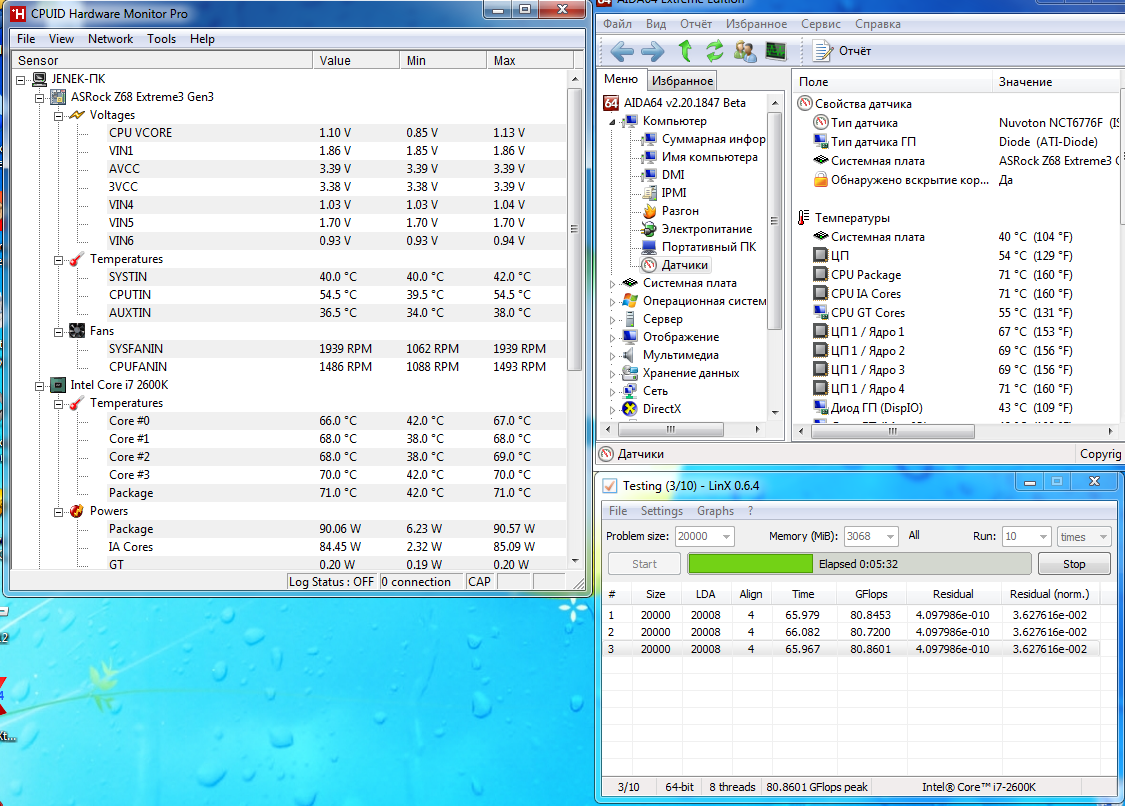Open the Tools menu in HWMonitor
This screenshot has width=1125, height=806.
pyautogui.click(x=161, y=39)
